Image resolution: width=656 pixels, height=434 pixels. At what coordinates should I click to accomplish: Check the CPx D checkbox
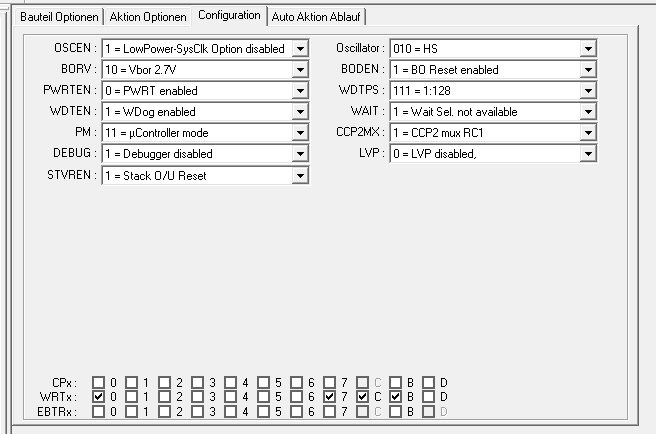coord(428,382)
